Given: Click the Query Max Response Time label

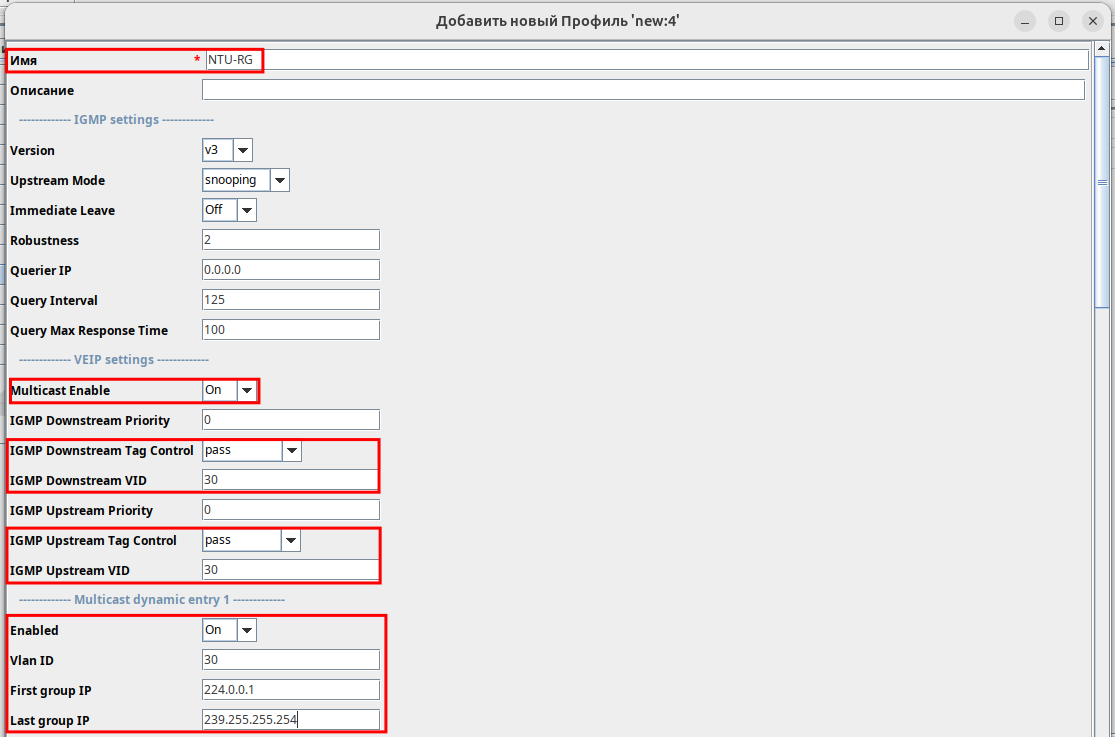Looking at the screenshot, I should click(x=89, y=330).
